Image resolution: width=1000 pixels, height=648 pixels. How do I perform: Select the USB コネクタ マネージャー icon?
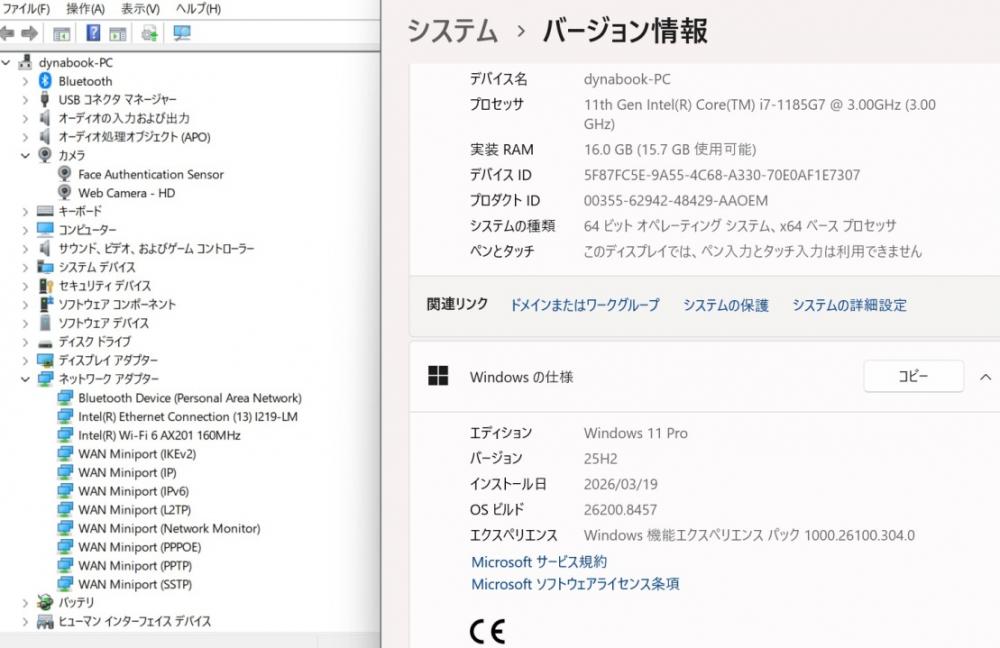click(x=45, y=99)
